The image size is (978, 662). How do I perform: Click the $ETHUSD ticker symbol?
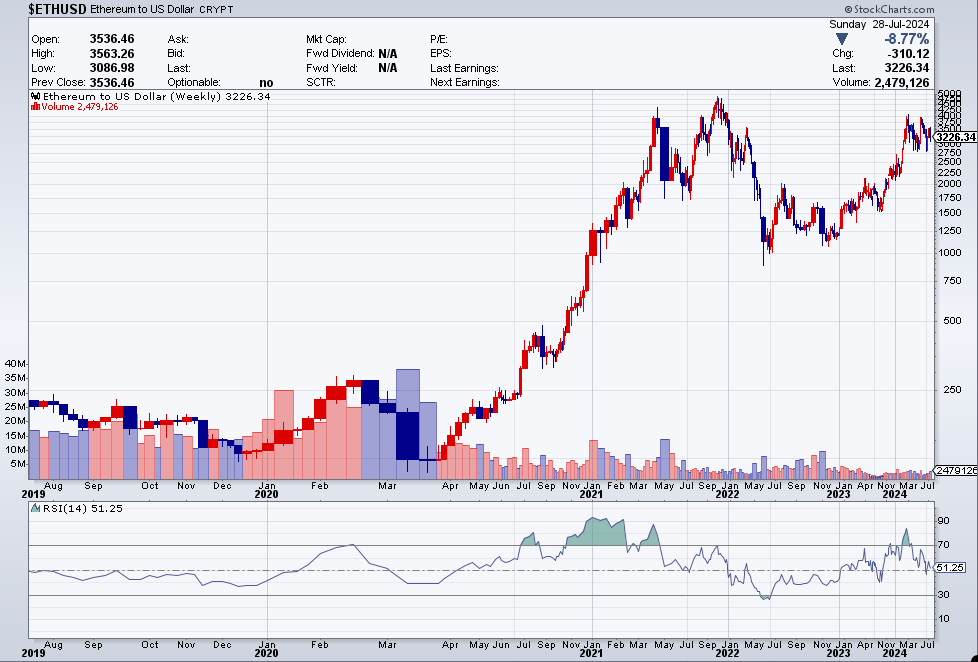pyautogui.click(x=57, y=9)
